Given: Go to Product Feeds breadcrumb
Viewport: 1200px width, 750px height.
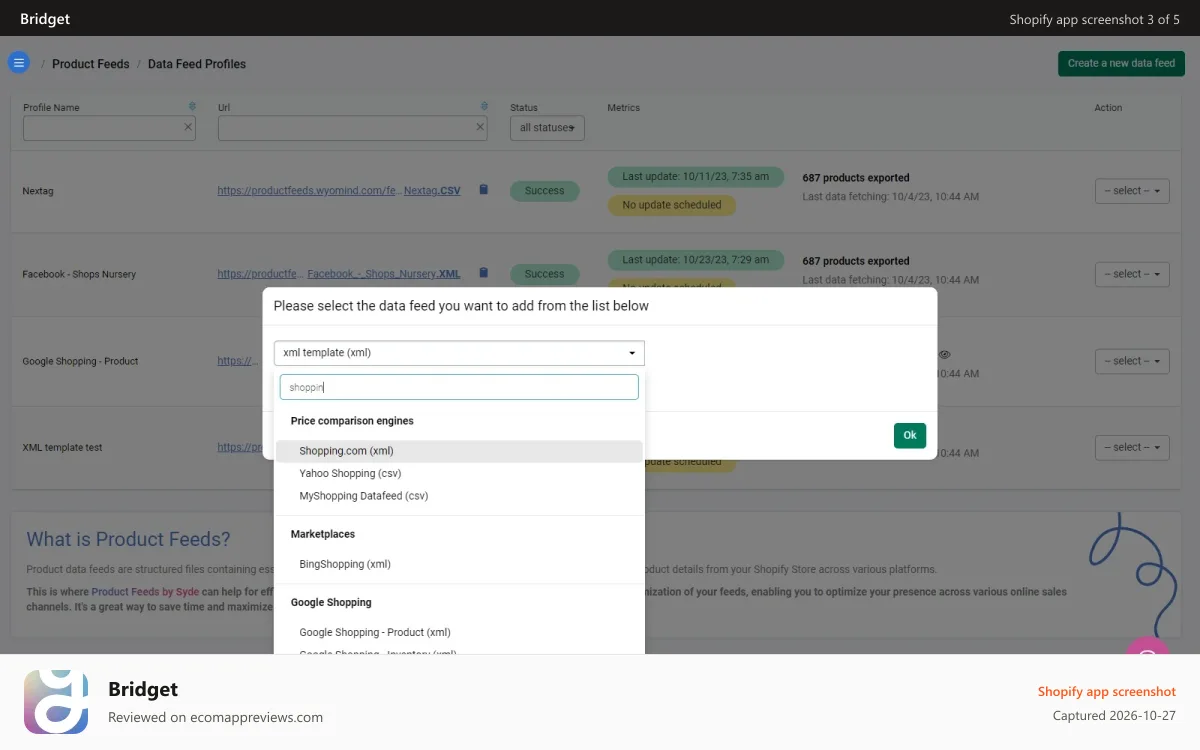Looking at the screenshot, I should 91,64.
